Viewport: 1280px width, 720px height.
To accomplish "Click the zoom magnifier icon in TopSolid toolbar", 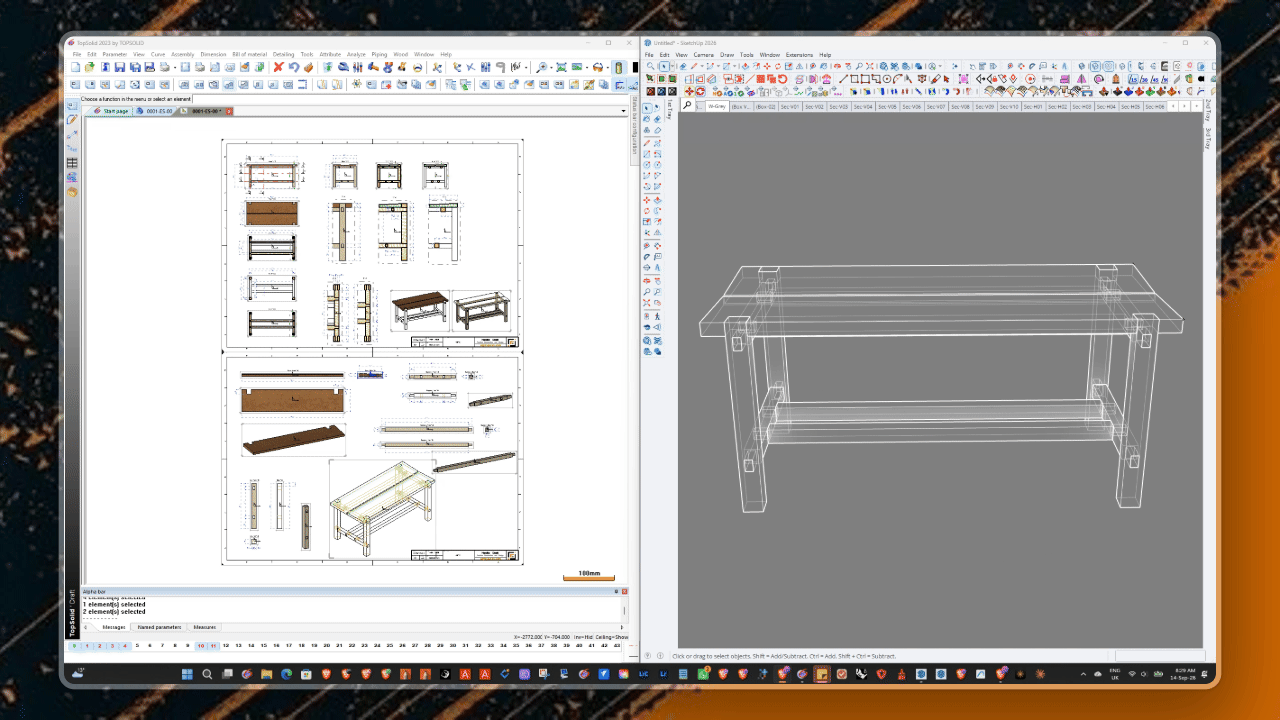I will coord(542,67).
